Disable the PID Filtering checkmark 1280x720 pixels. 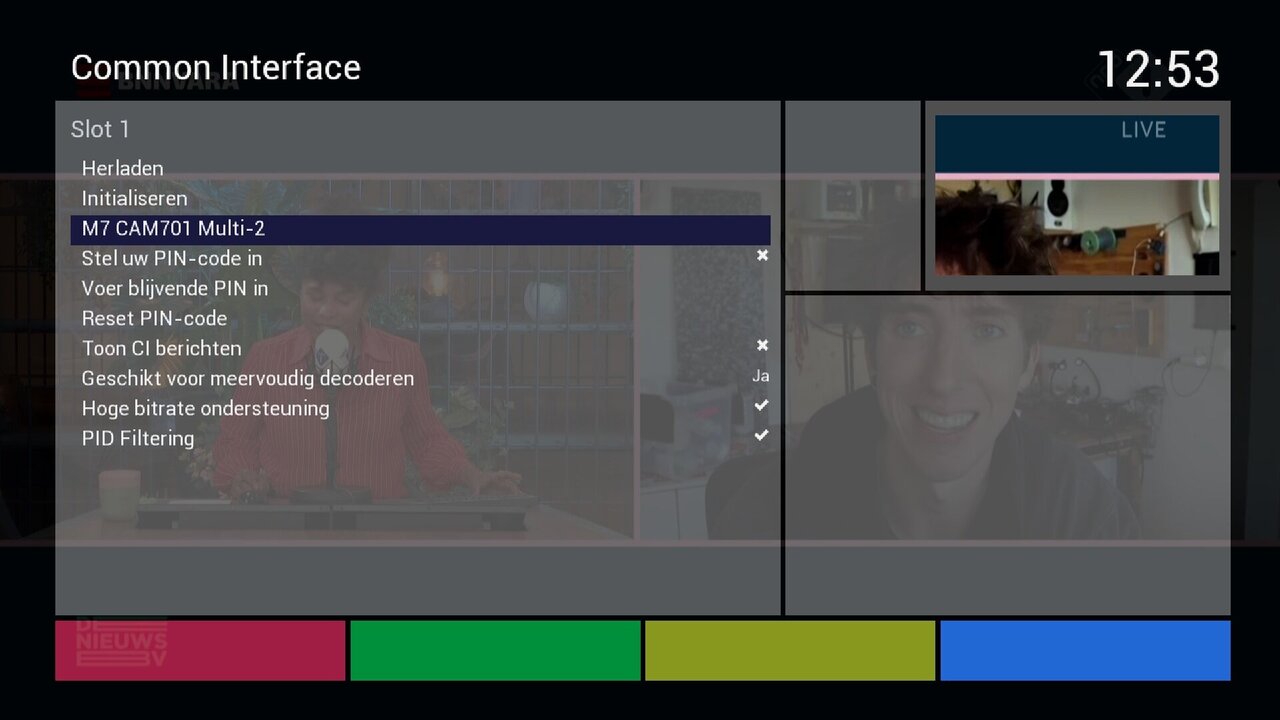[x=762, y=435]
